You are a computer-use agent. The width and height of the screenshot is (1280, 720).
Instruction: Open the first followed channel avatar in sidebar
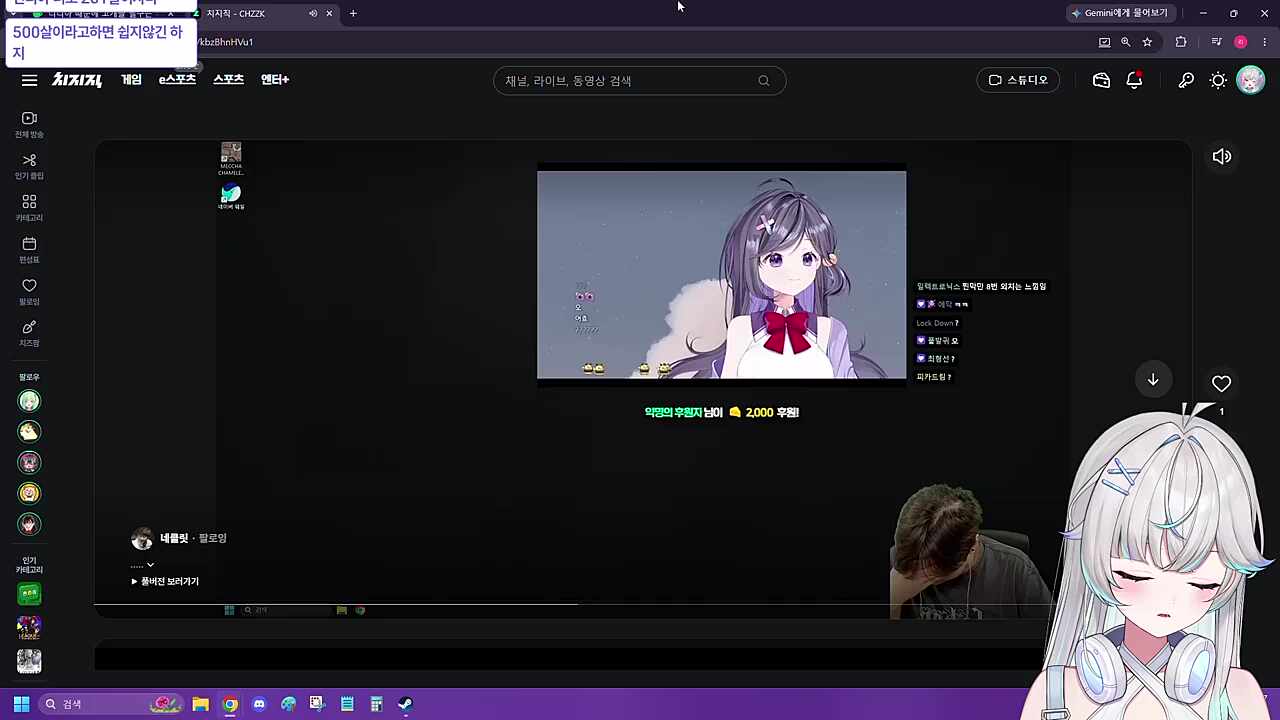tap(29, 401)
